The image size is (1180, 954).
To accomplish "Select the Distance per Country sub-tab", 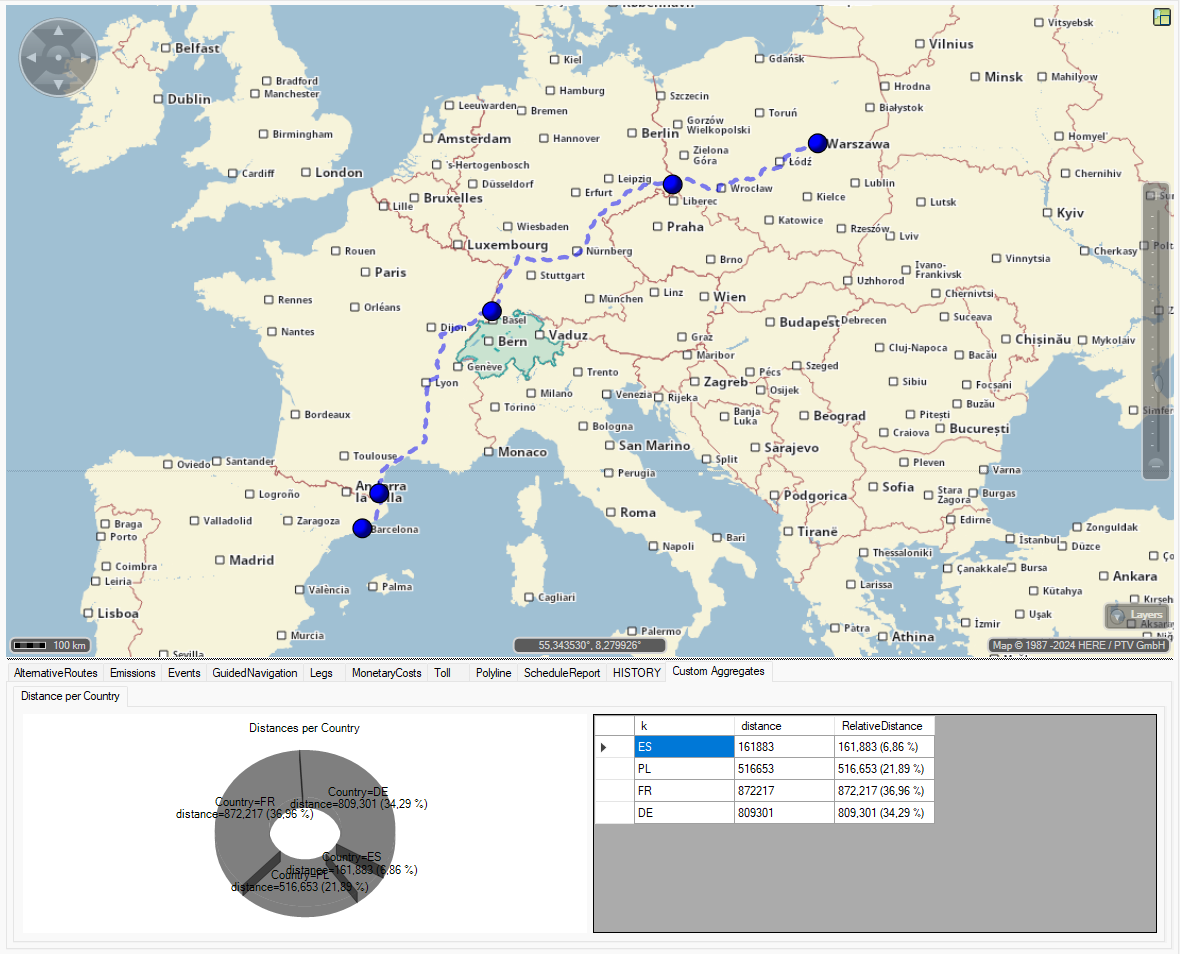I will [70, 696].
